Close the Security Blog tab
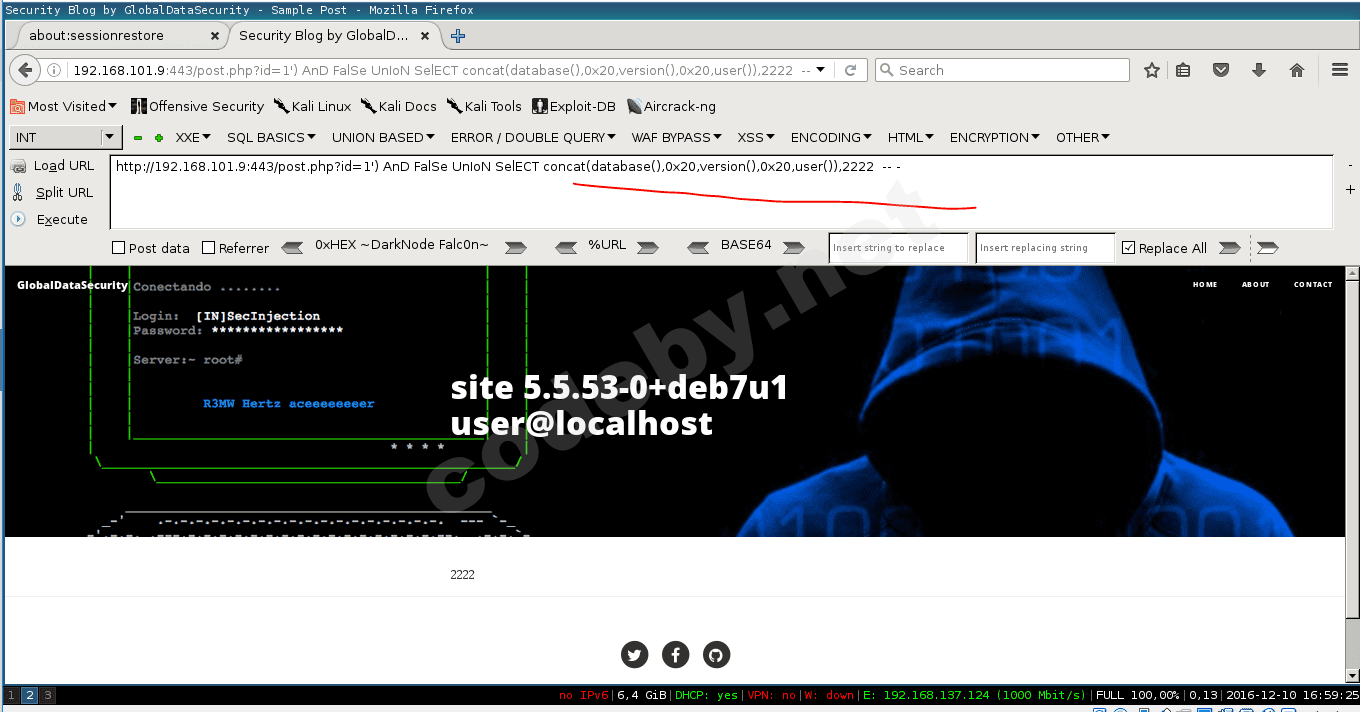The height and width of the screenshot is (712, 1360). 425,36
